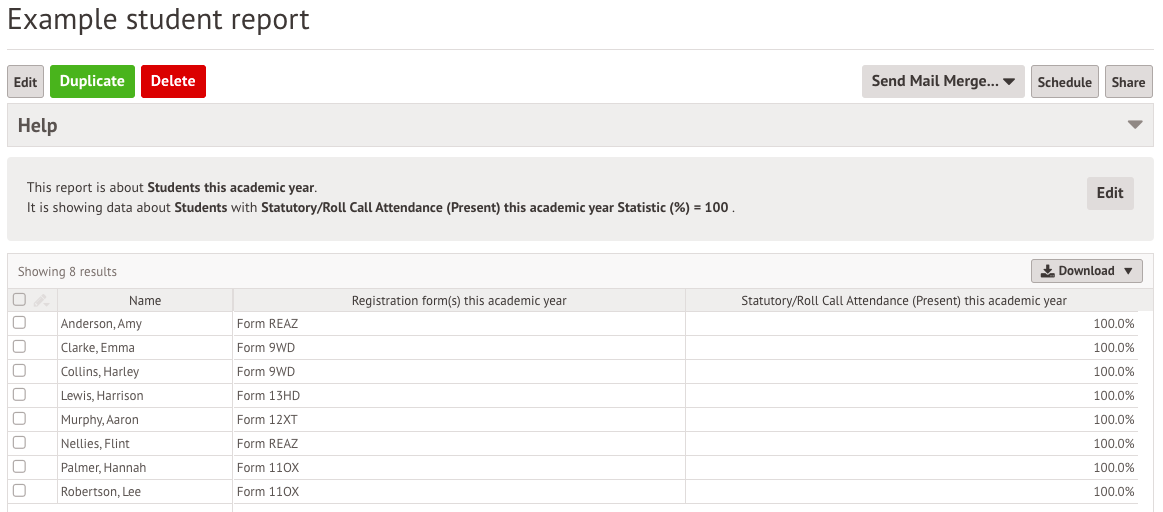Click the red Delete button

pos(173,82)
